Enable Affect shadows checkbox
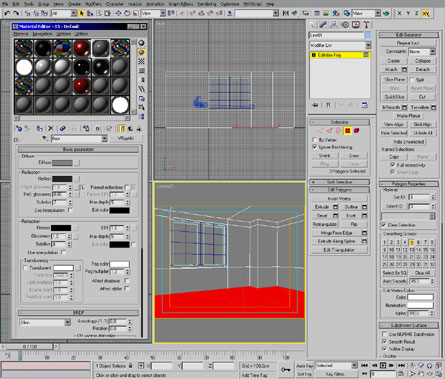 127,280
